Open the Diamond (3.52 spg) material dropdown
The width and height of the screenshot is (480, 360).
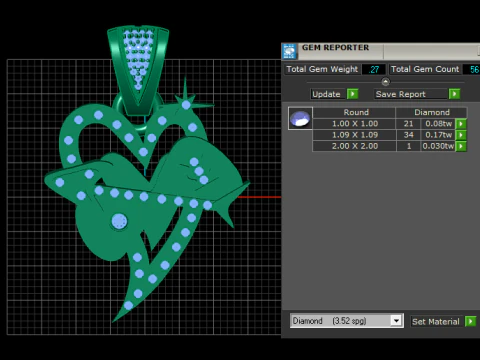pos(396,321)
